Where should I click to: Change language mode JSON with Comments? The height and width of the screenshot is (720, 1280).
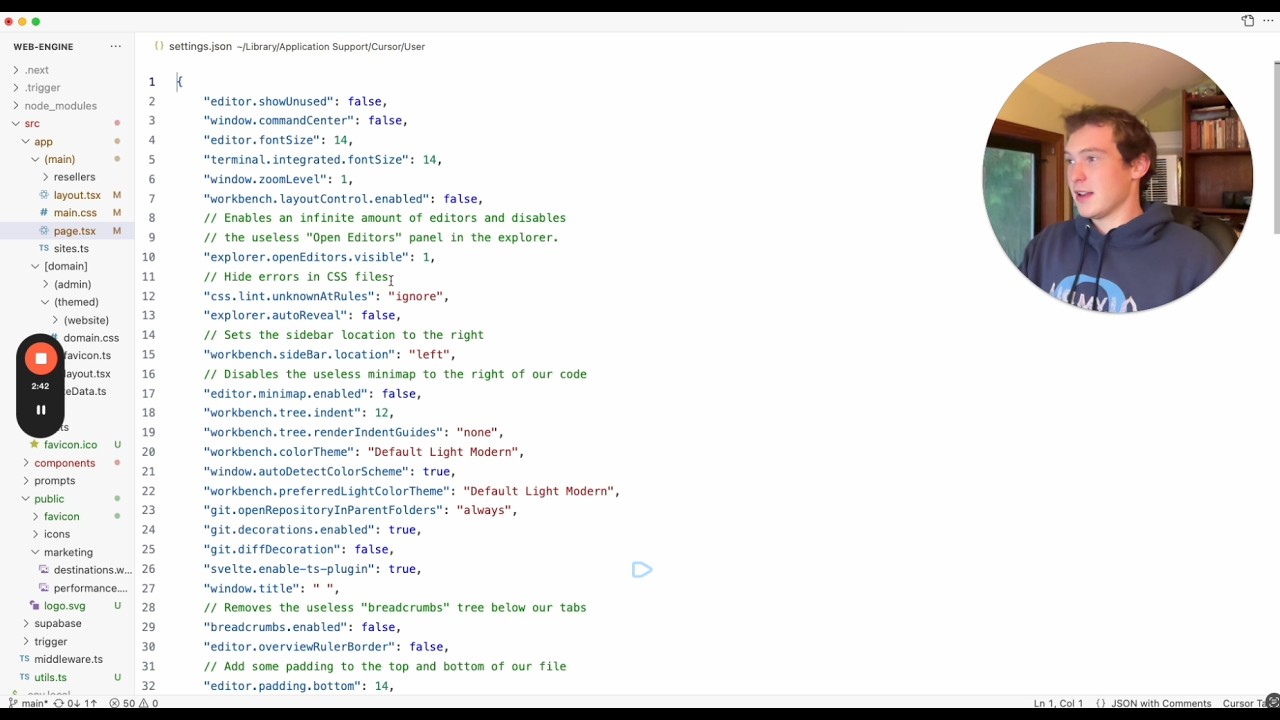click(1161, 703)
